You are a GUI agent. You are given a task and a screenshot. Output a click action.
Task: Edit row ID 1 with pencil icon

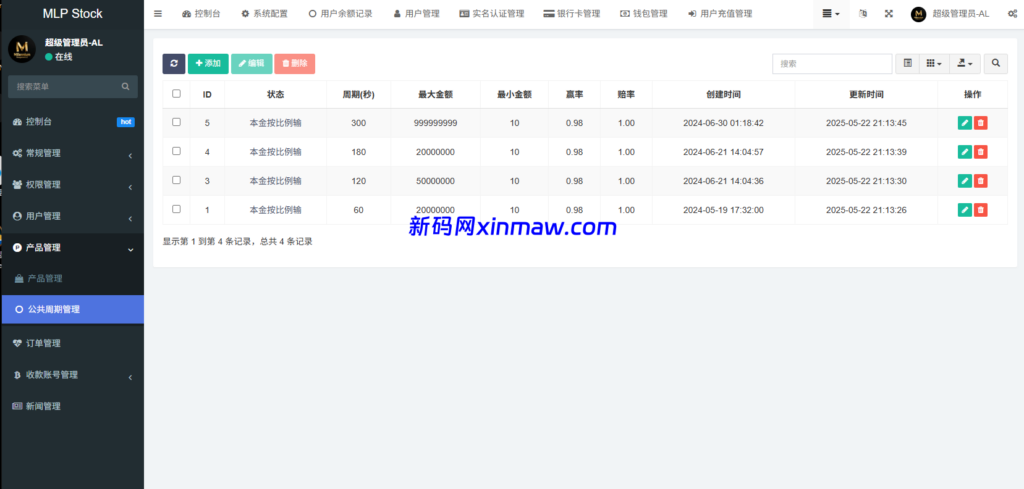coord(965,210)
